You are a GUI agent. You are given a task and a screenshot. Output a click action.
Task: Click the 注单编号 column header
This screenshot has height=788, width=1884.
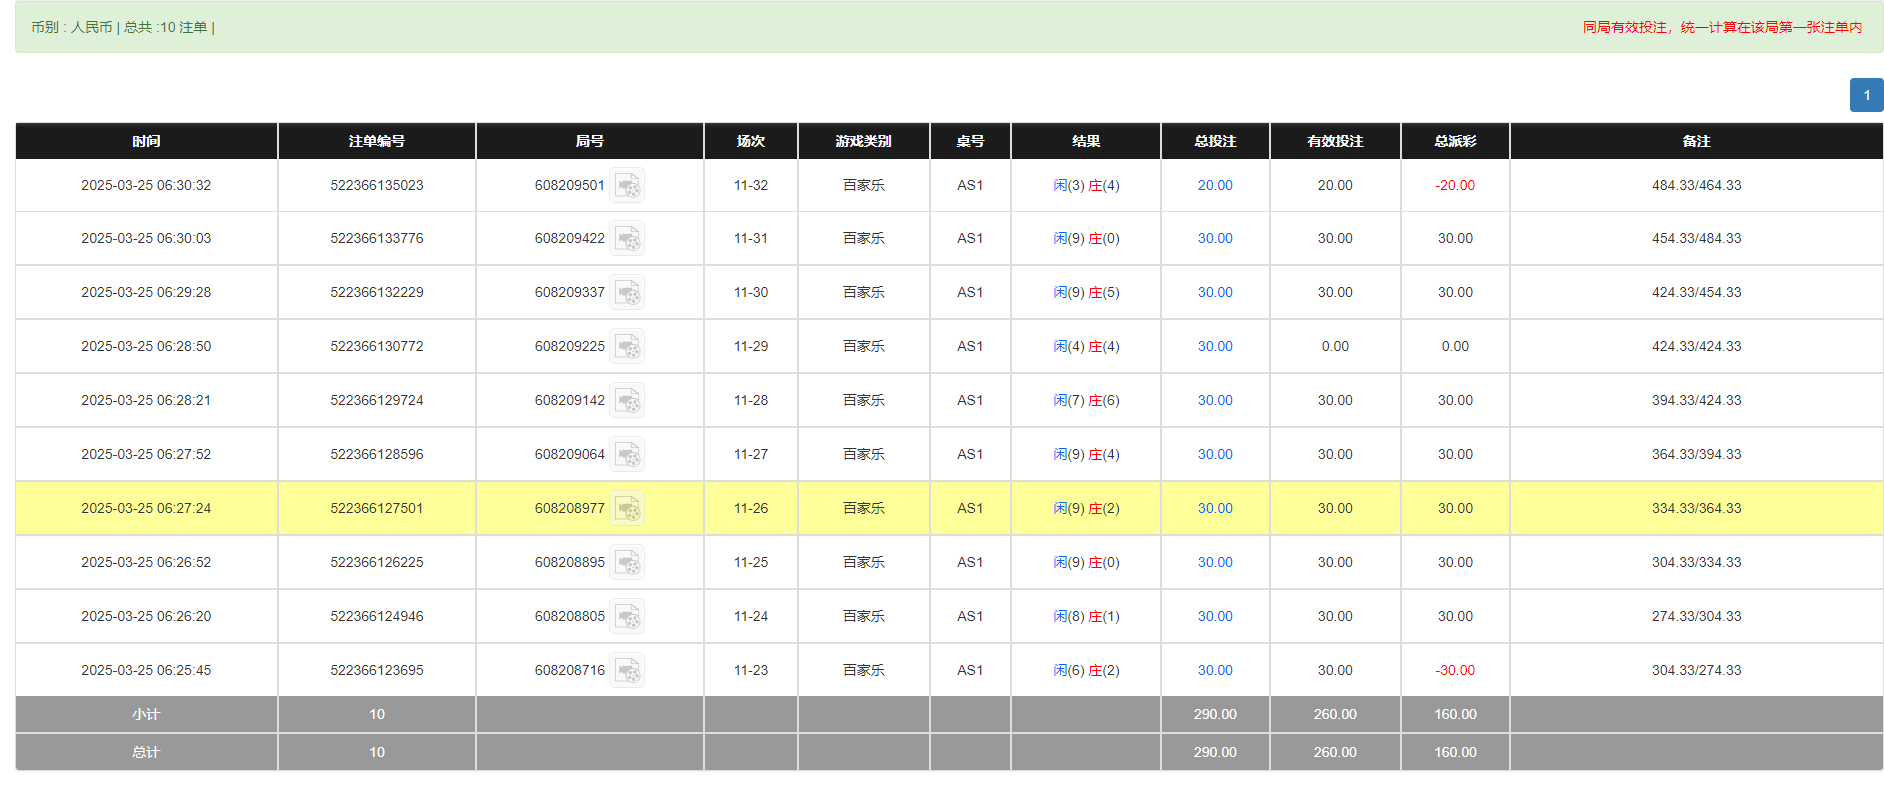click(376, 141)
